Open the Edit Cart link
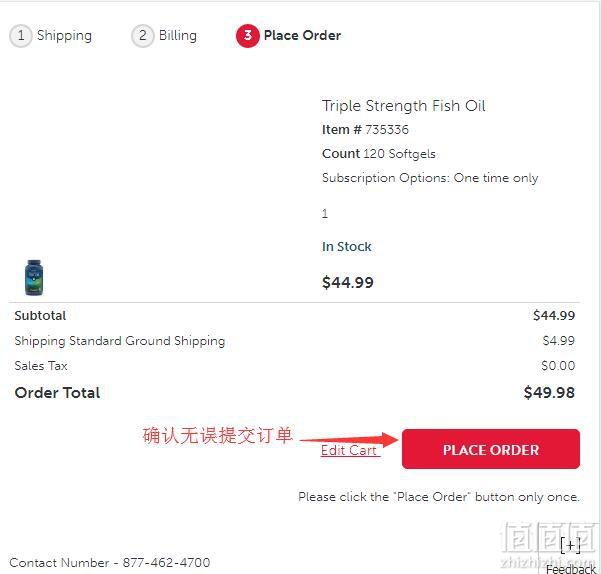The height and width of the screenshot is (574, 601). (x=350, y=450)
